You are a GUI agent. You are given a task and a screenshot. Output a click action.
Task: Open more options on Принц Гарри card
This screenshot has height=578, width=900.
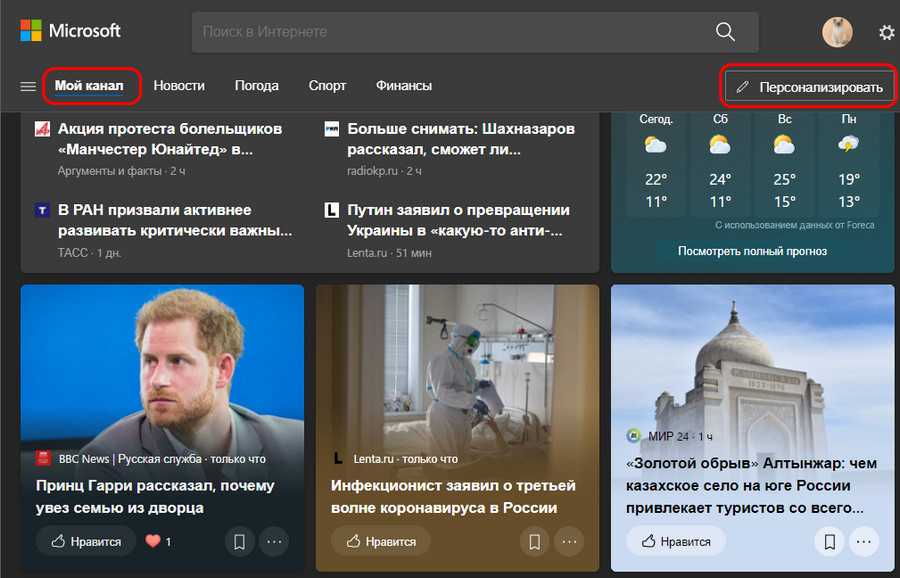pyautogui.click(x=274, y=541)
